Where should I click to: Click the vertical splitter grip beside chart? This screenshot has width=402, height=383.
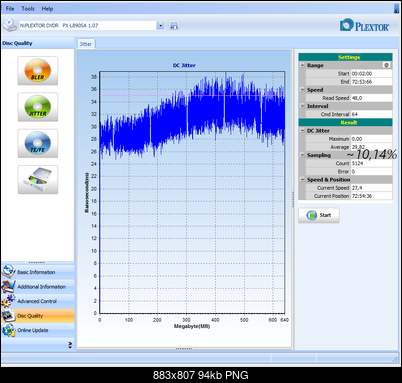293,199
